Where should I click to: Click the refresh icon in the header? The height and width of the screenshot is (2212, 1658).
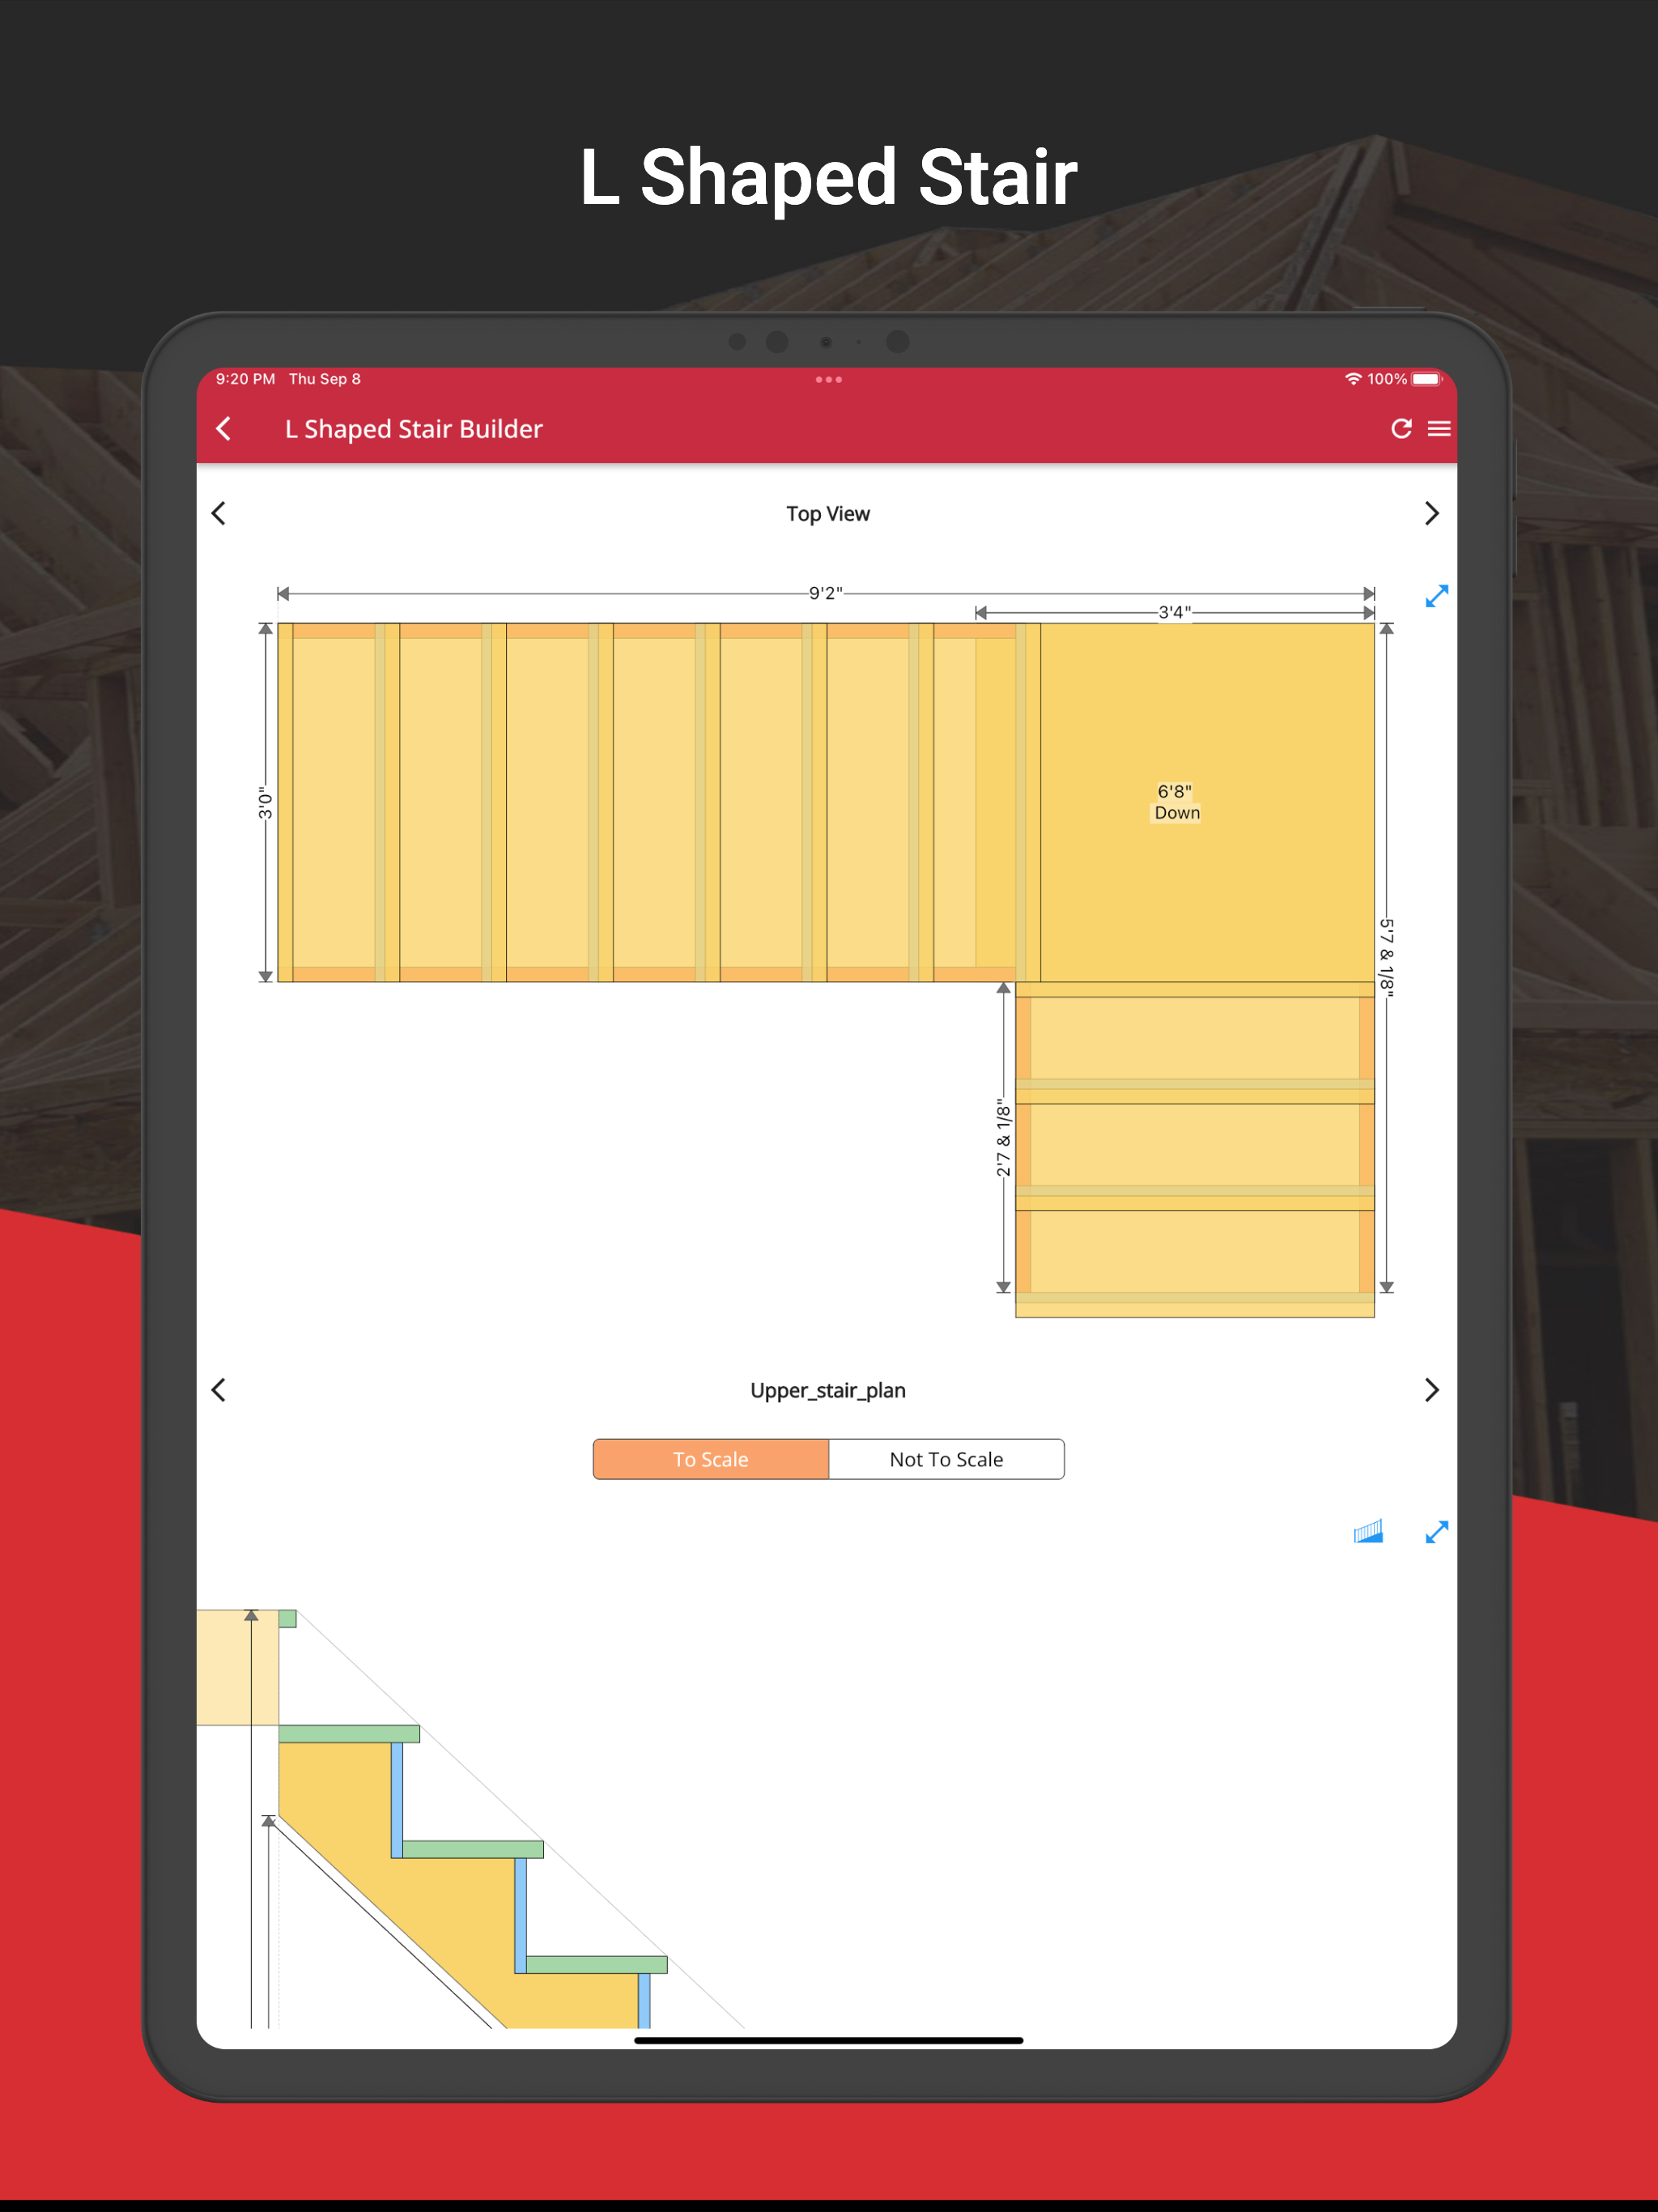pos(1401,429)
